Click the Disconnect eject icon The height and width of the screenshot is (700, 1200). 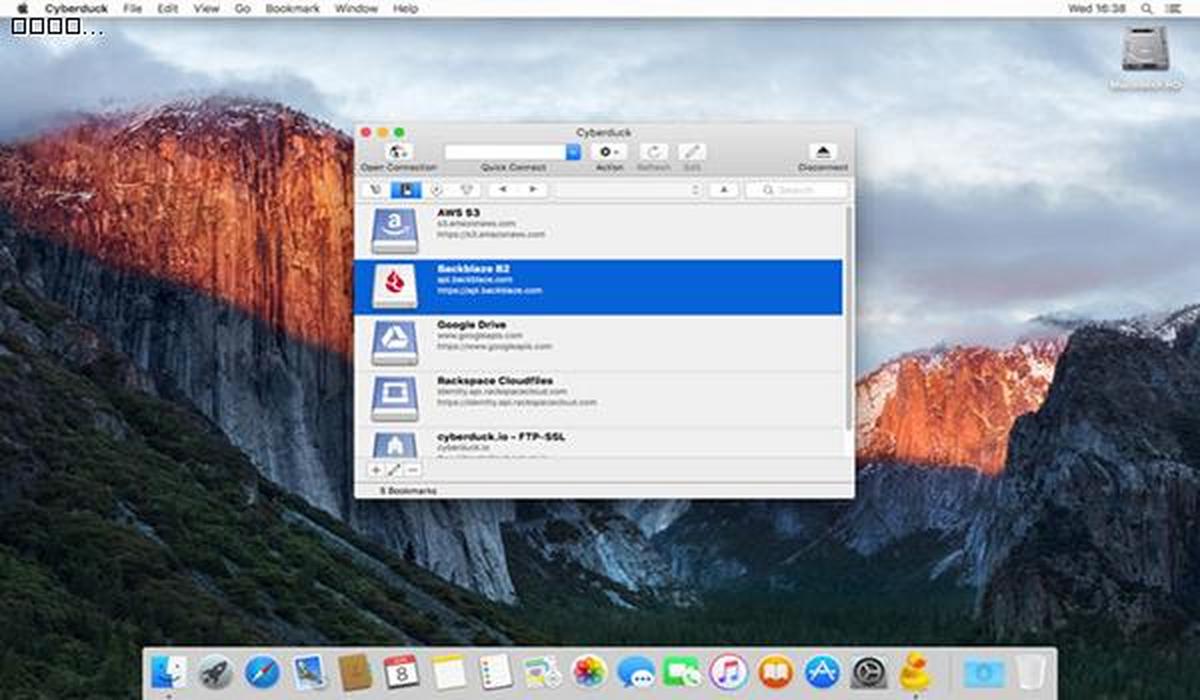point(822,149)
